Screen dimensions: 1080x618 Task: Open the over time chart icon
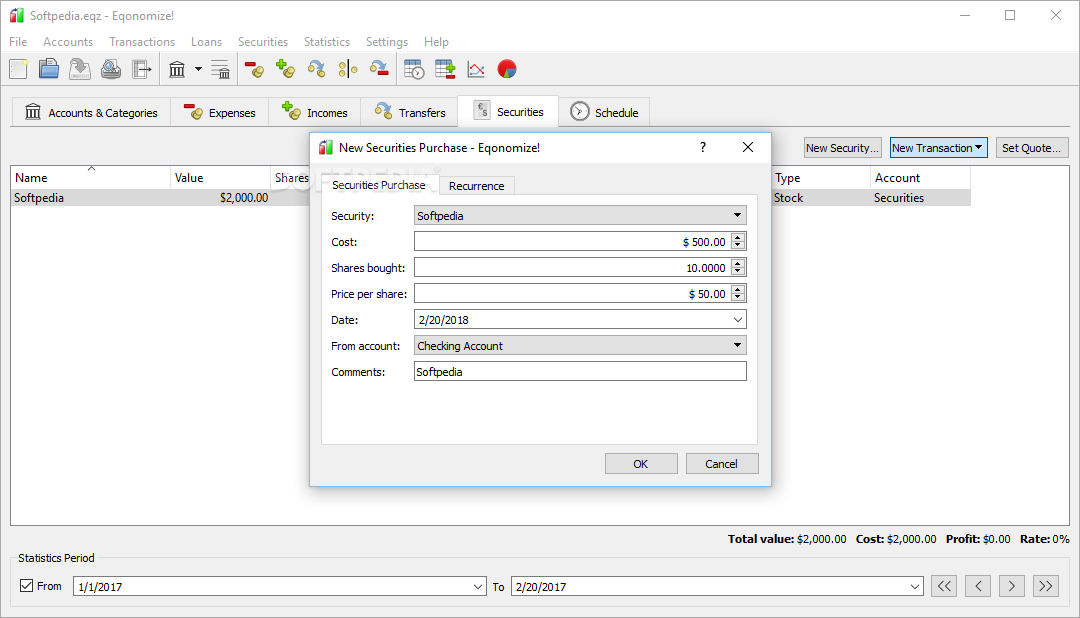pyautogui.click(x=476, y=69)
